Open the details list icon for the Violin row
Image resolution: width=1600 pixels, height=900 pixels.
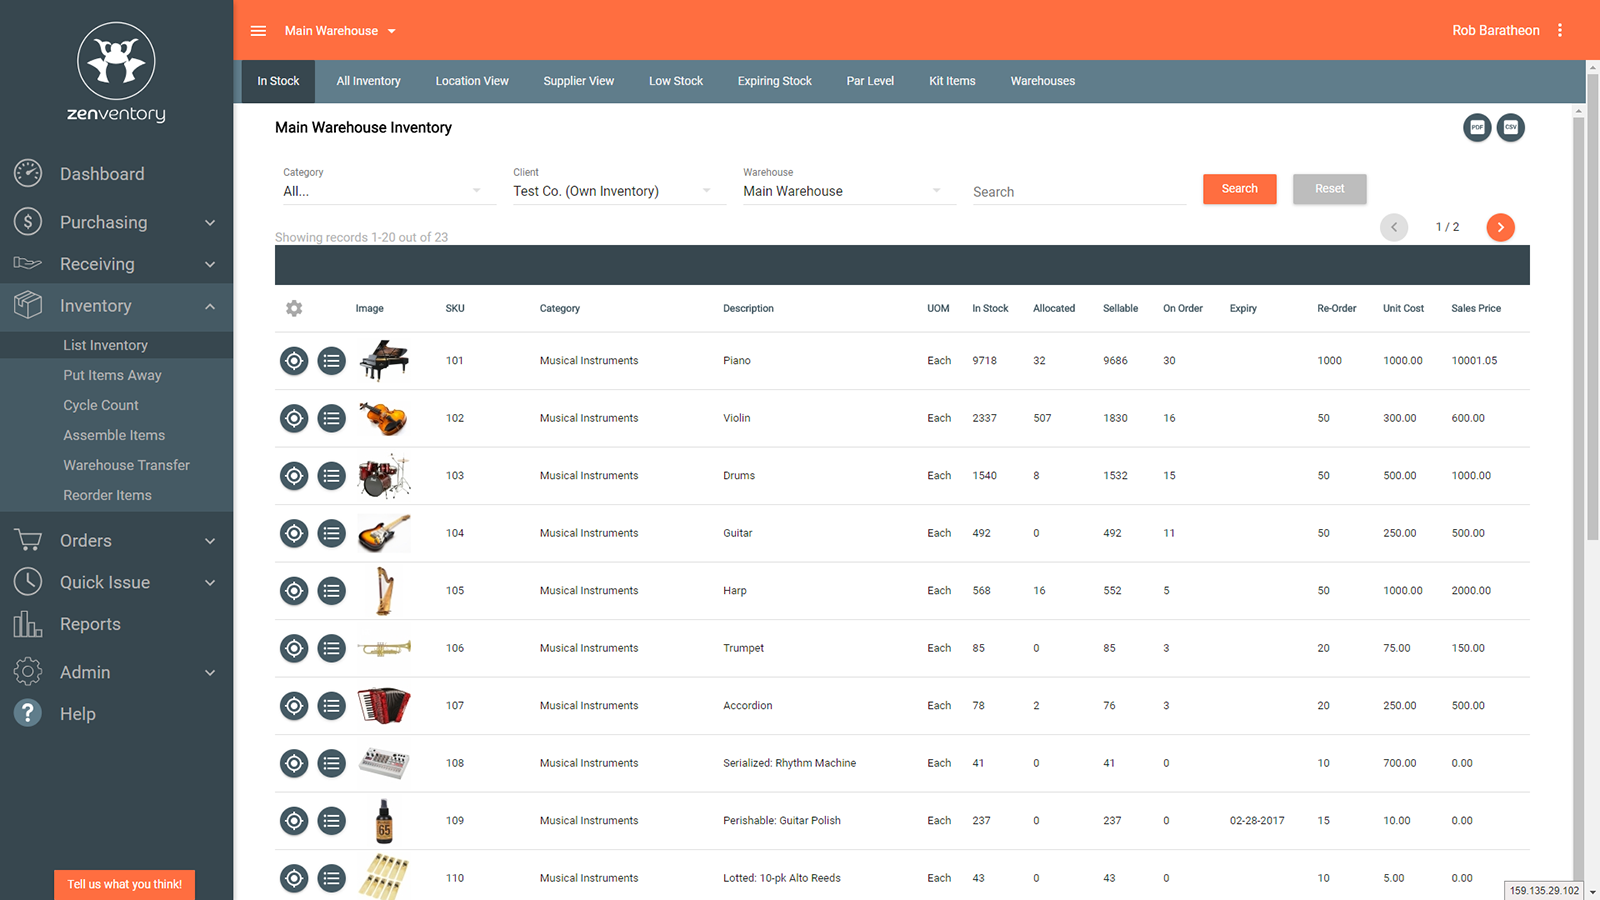pyautogui.click(x=332, y=418)
